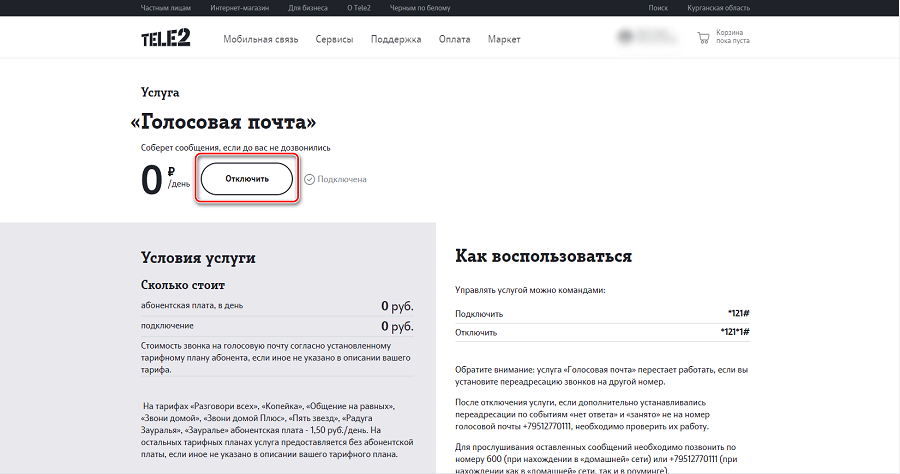
Task: Click подключение price row label
Action: [167, 325]
